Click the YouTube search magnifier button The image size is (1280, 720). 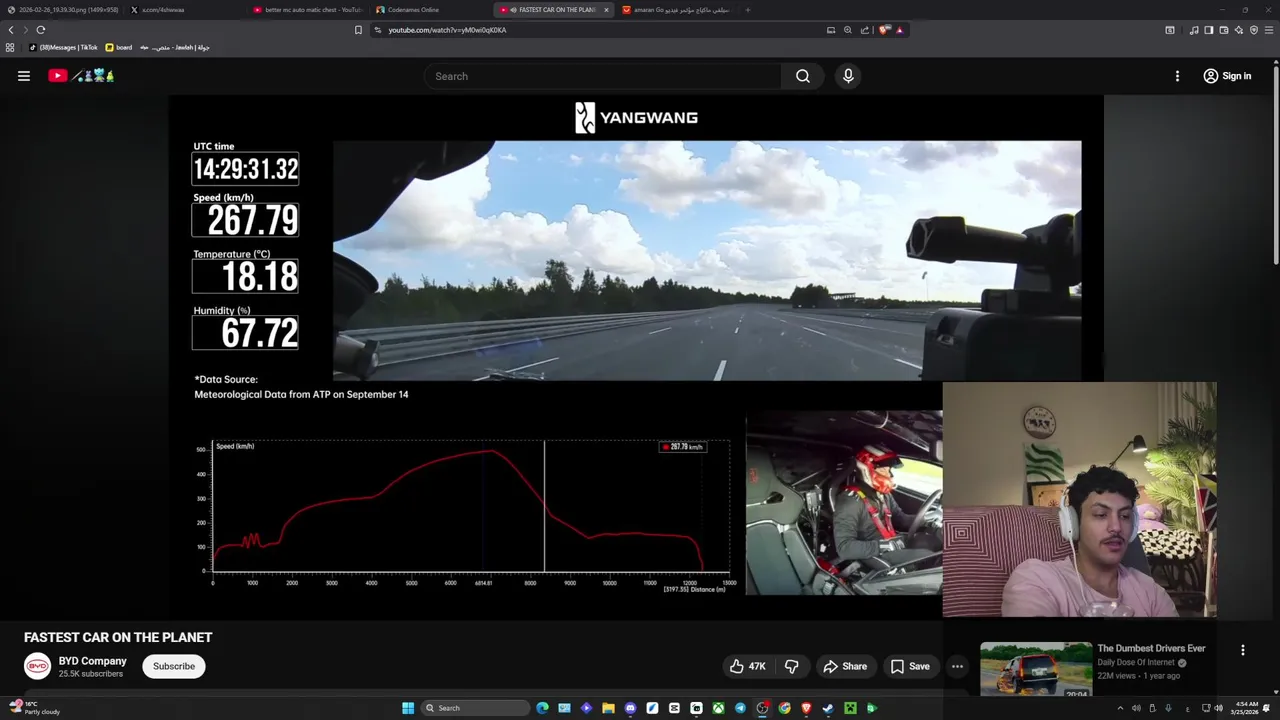pos(803,76)
